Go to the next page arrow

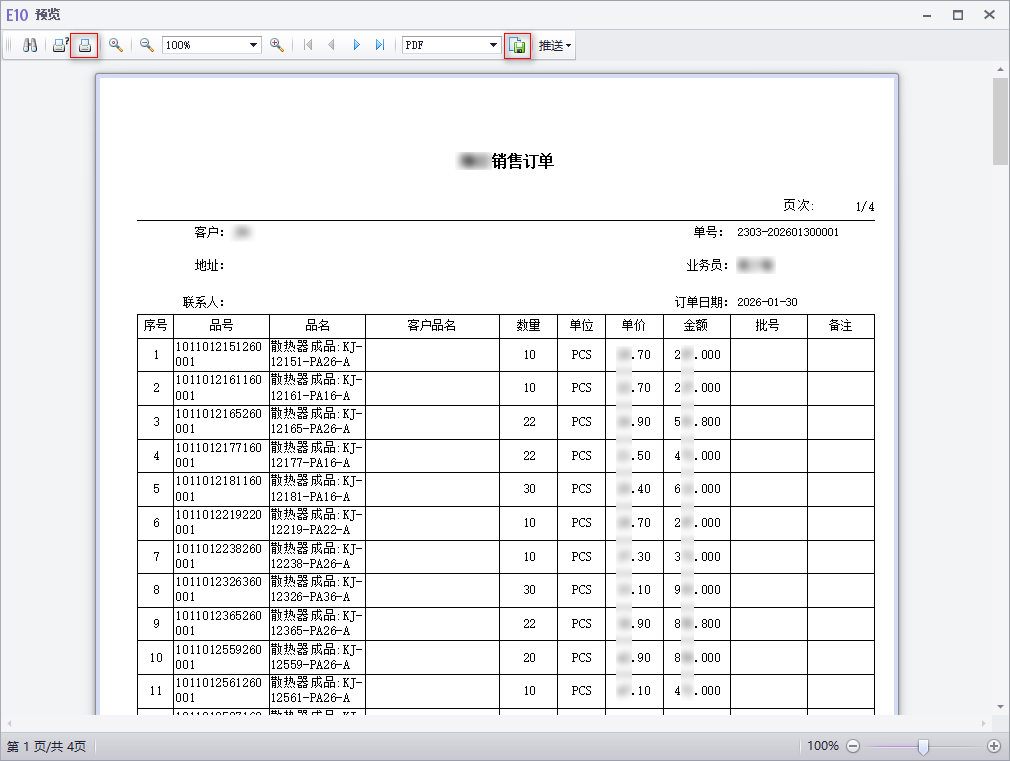coord(356,45)
